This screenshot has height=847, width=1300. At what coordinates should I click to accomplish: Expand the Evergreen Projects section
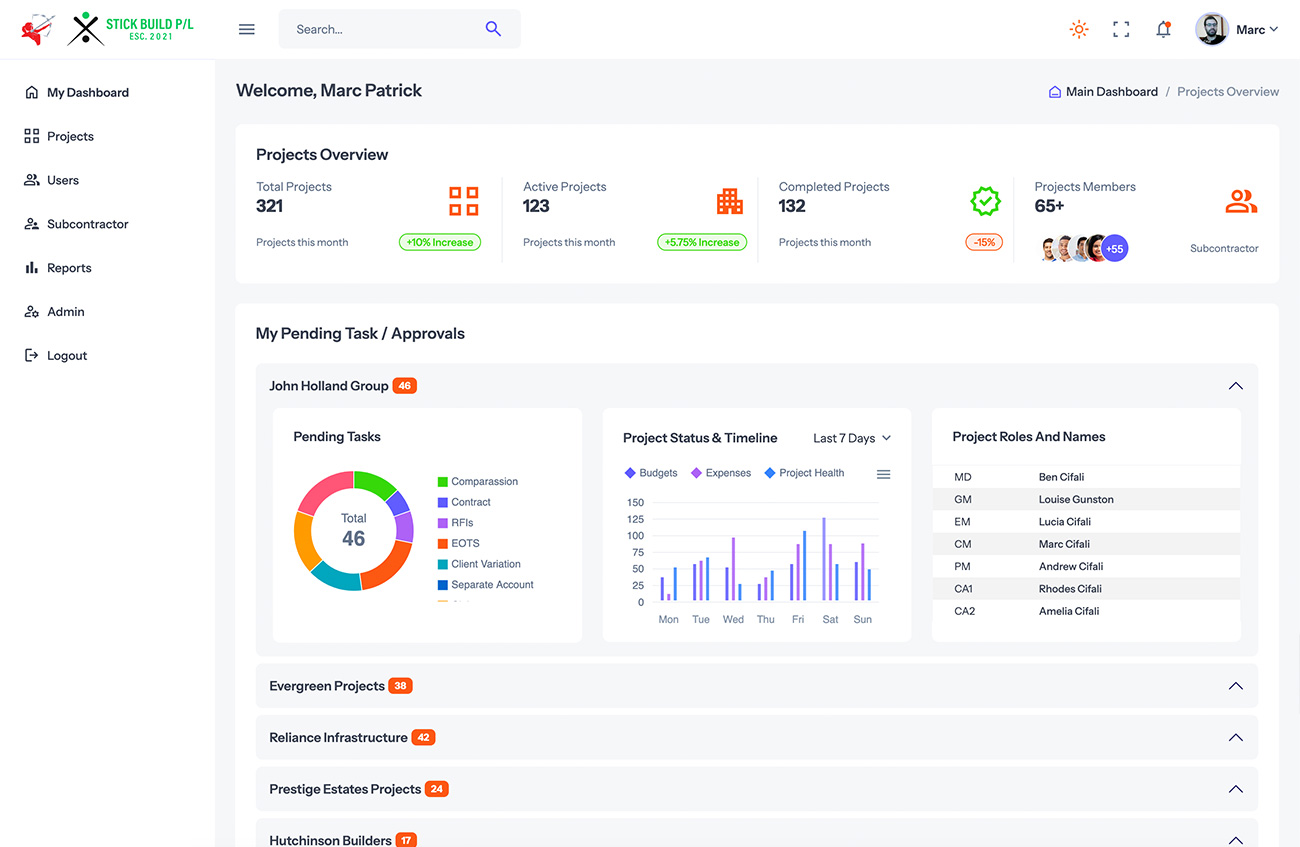pos(1235,686)
